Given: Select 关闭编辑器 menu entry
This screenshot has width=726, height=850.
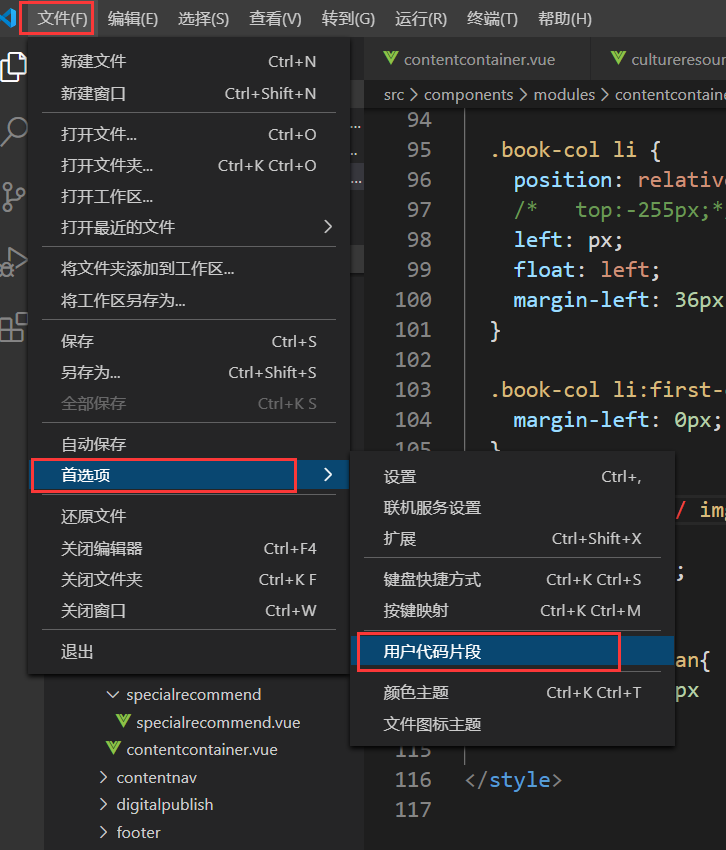Looking at the screenshot, I should [x=189, y=548].
